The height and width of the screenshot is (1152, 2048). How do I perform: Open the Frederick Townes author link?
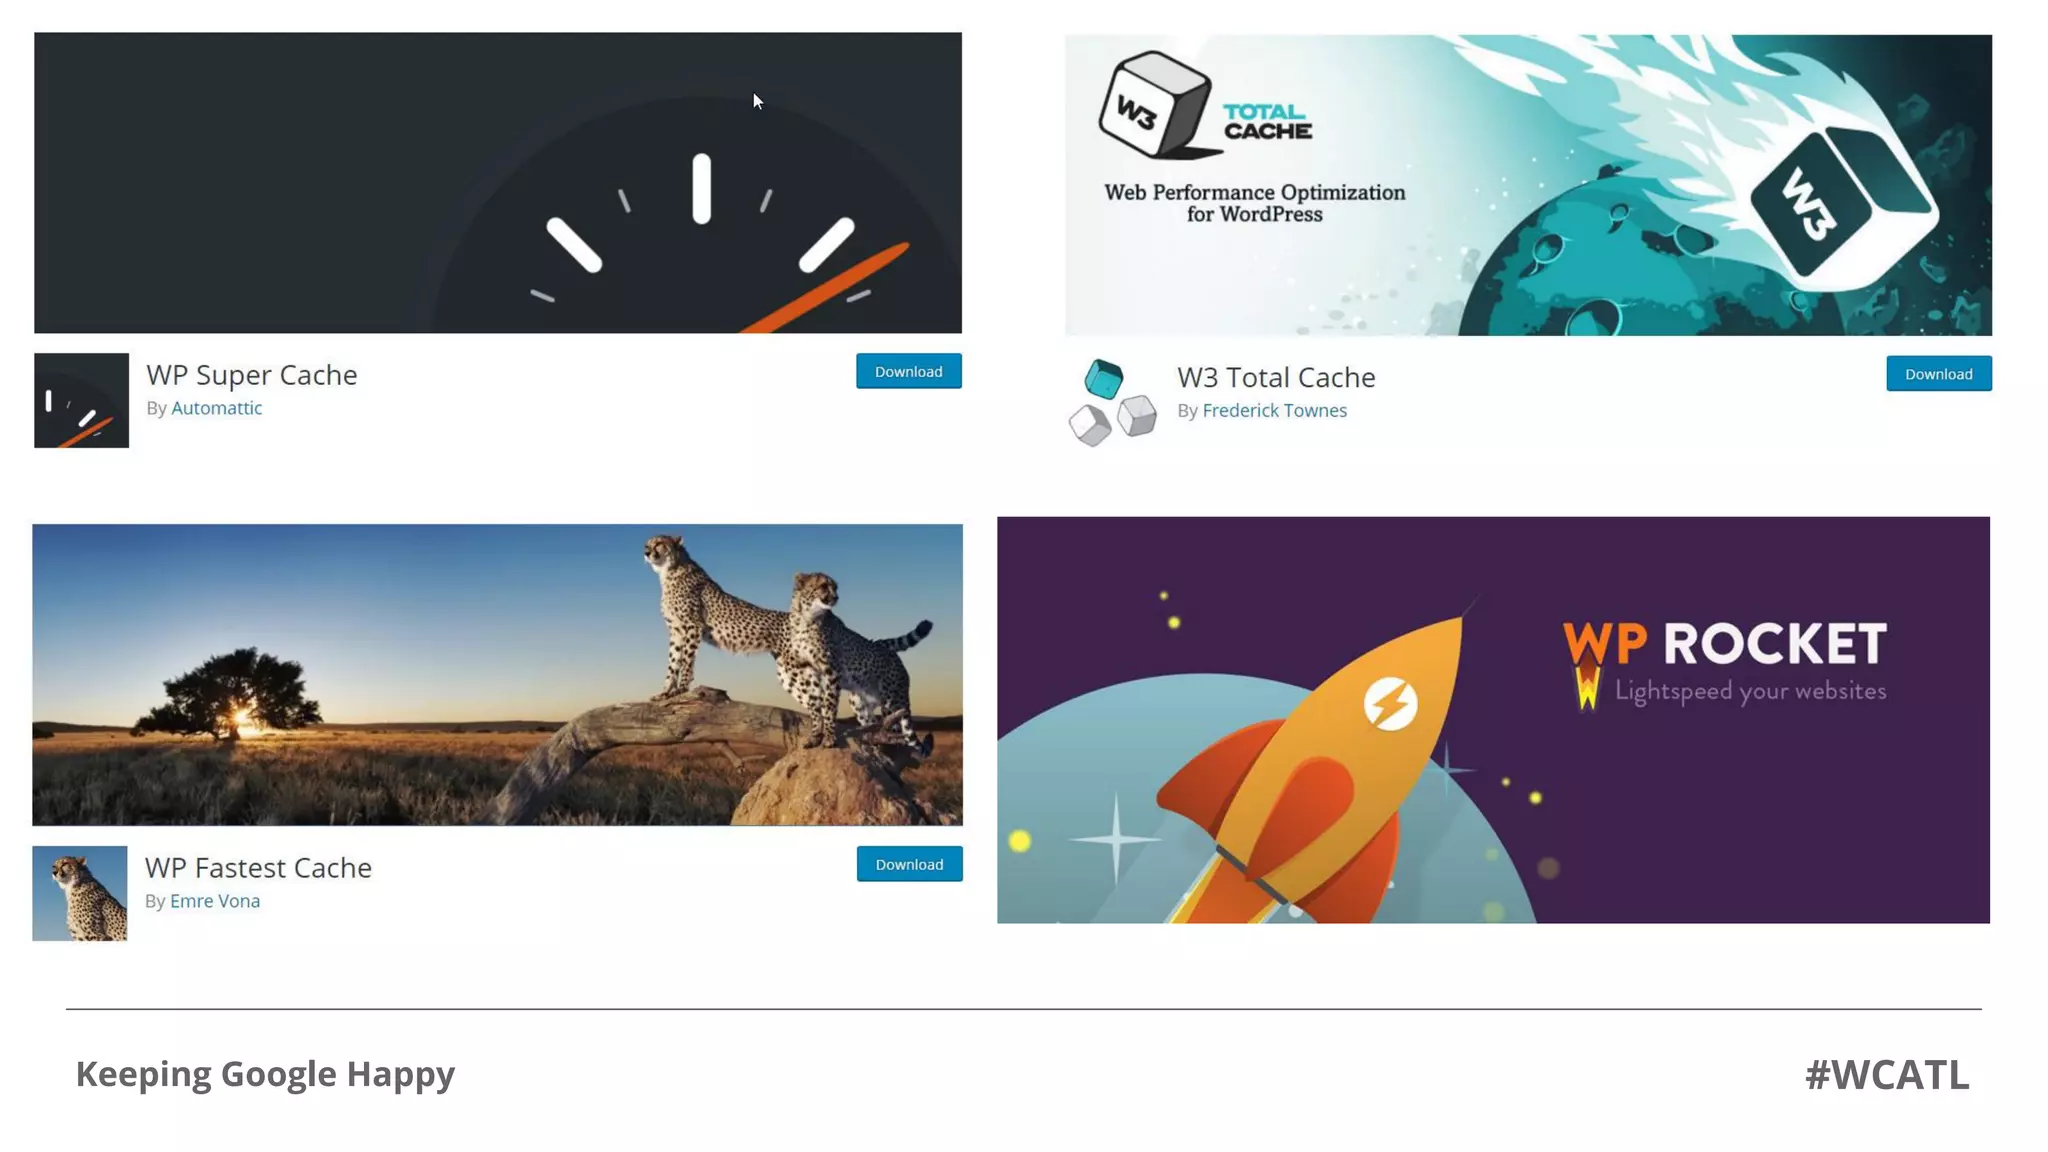(1274, 411)
